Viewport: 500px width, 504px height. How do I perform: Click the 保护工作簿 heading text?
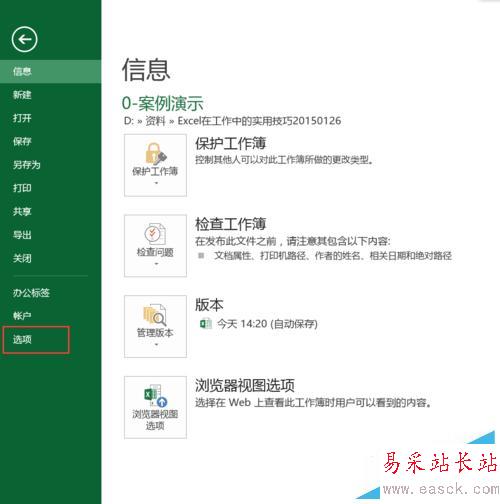[230, 143]
